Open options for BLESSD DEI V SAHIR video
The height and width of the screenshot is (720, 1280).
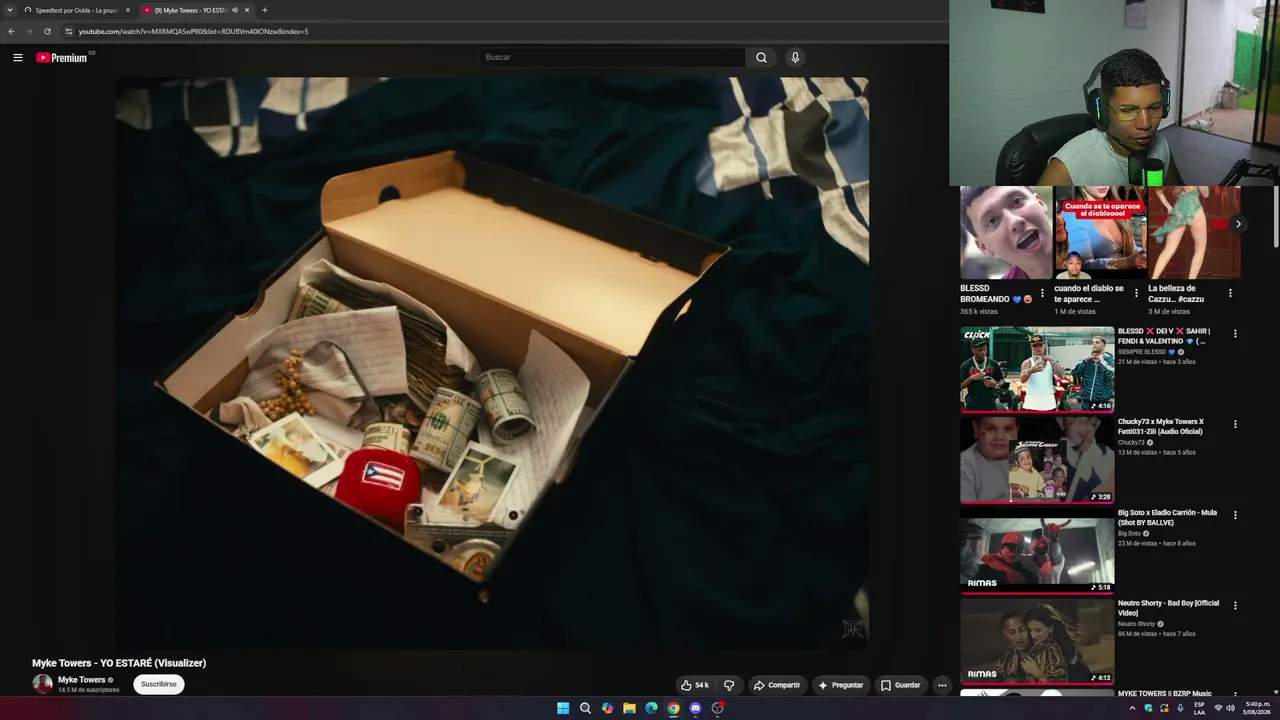(1235, 334)
